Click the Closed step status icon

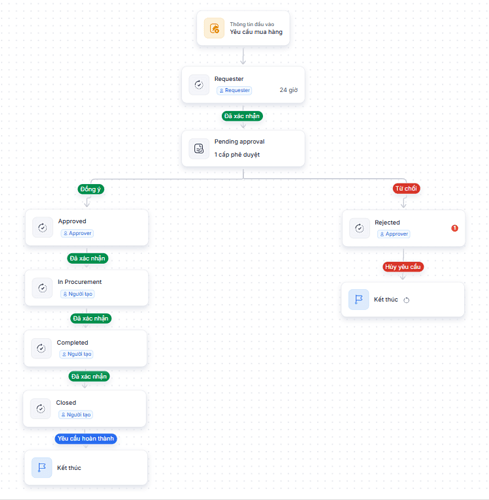click(41, 408)
